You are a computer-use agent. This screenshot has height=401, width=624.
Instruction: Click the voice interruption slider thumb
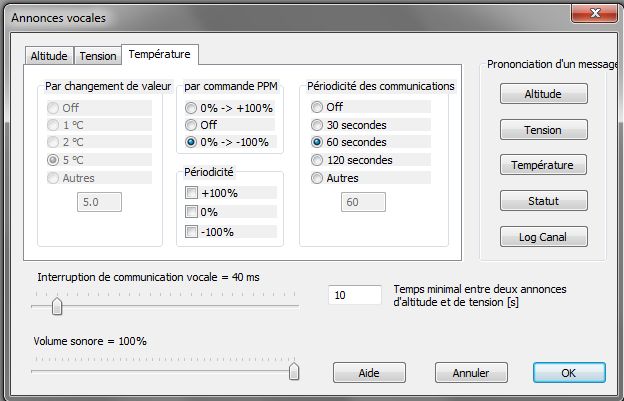(57, 306)
